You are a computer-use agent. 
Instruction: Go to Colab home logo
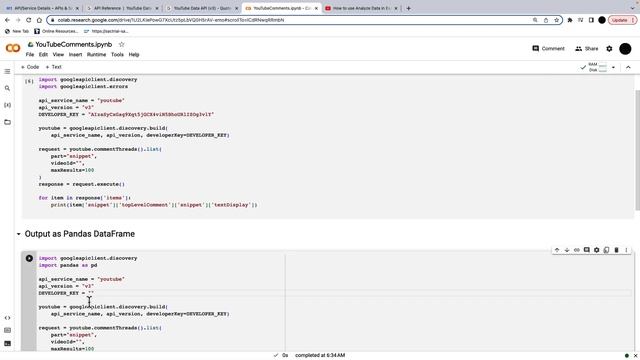point(13,48)
